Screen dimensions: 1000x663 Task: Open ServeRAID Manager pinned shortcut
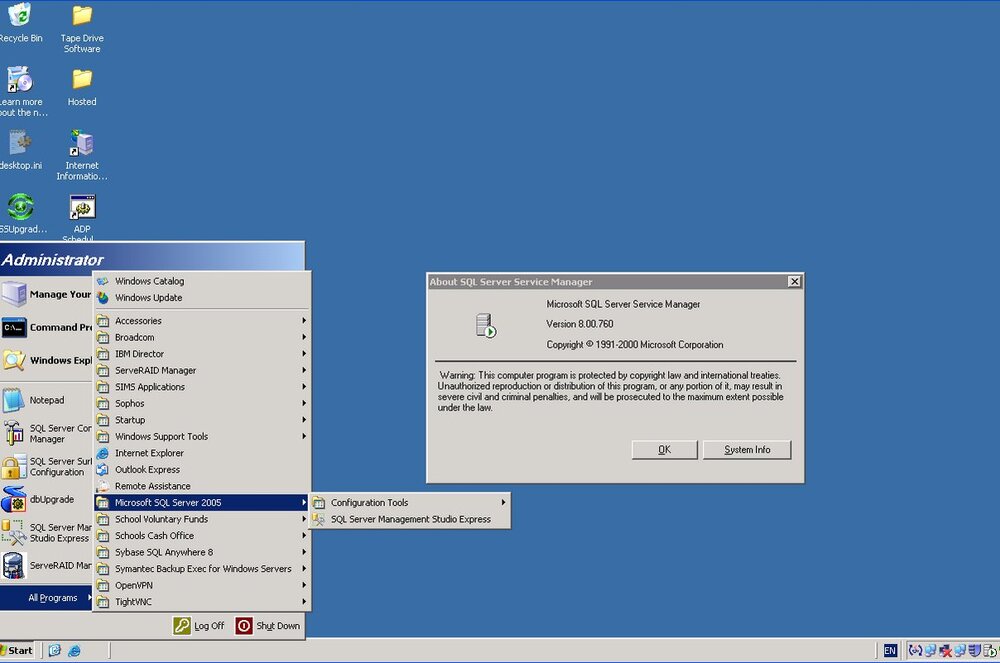[x=46, y=565]
